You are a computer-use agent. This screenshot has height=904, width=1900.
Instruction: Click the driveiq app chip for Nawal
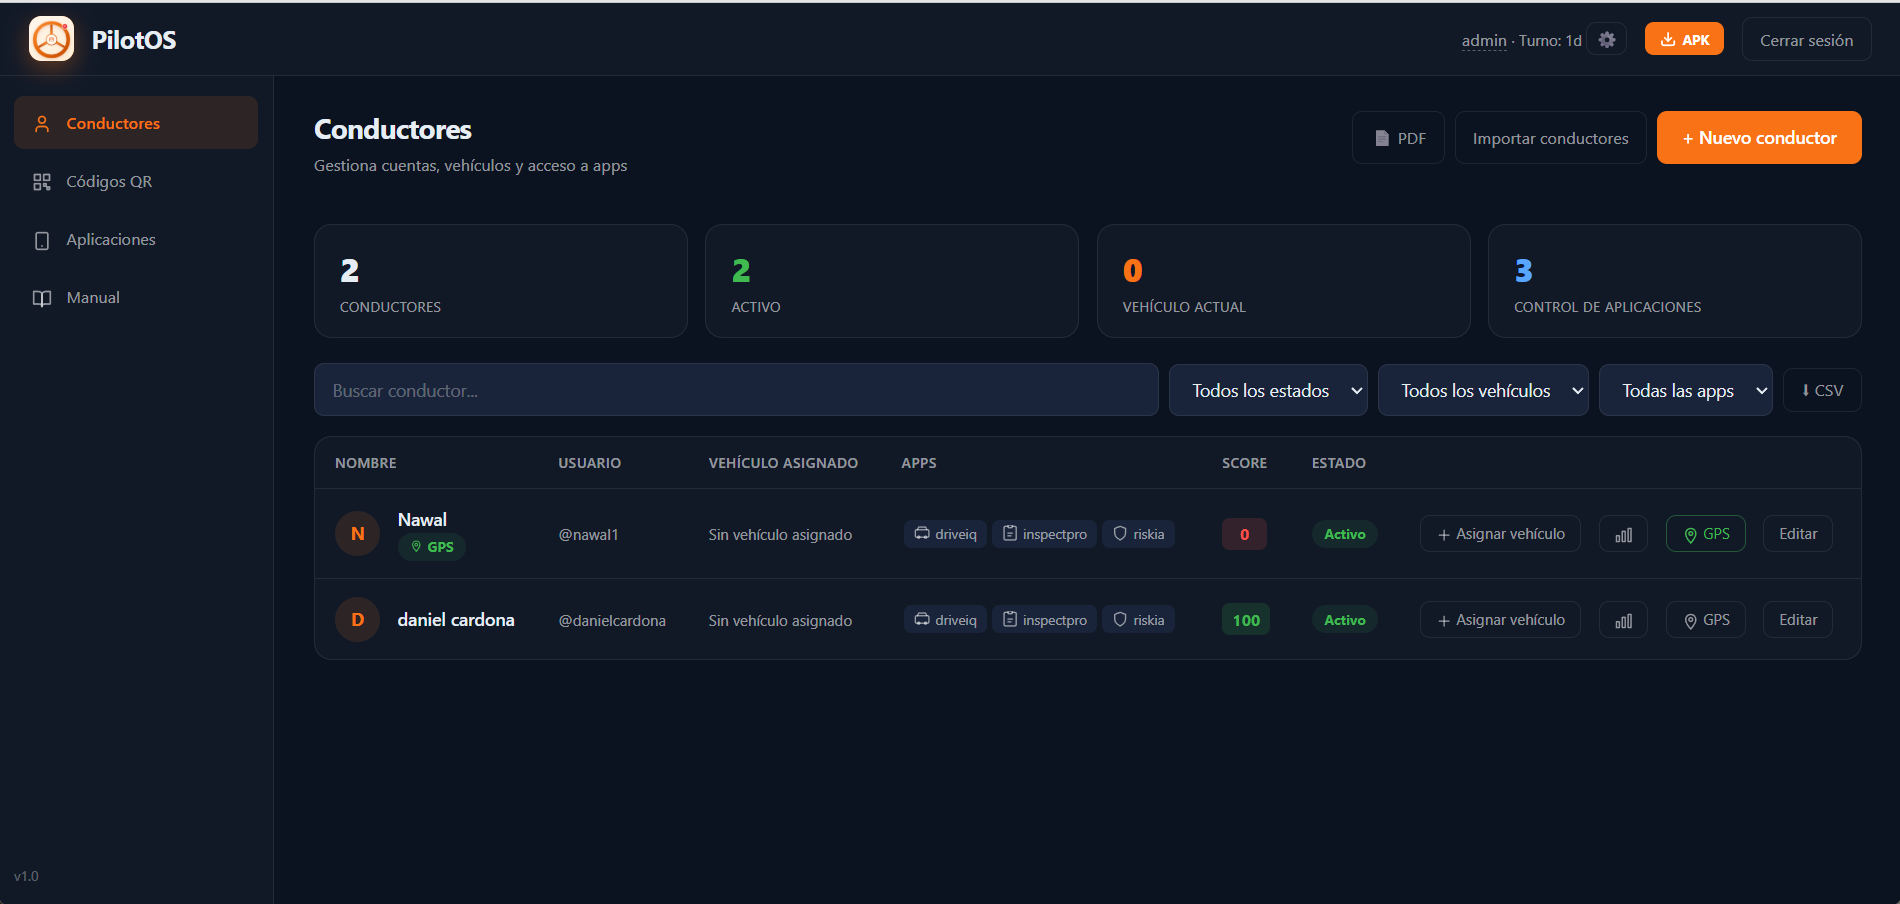pyautogui.click(x=945, y=534)
